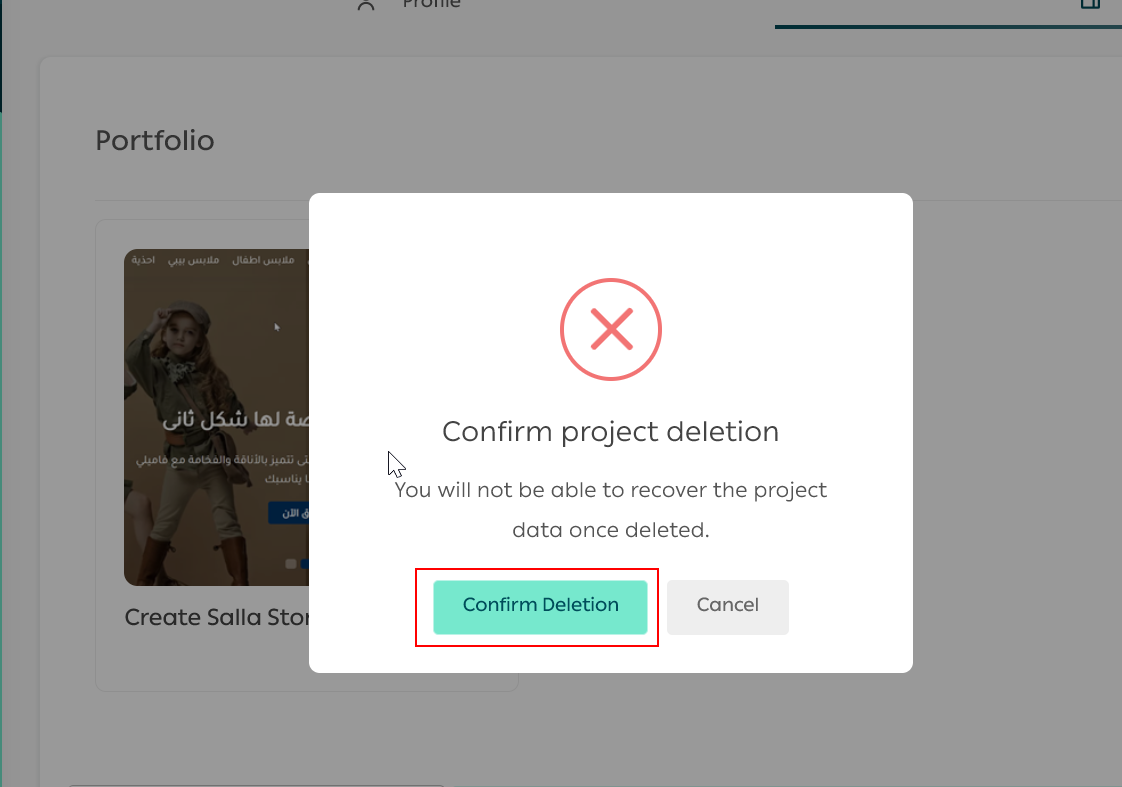Click the person icon beside Profile

[366, 5]
